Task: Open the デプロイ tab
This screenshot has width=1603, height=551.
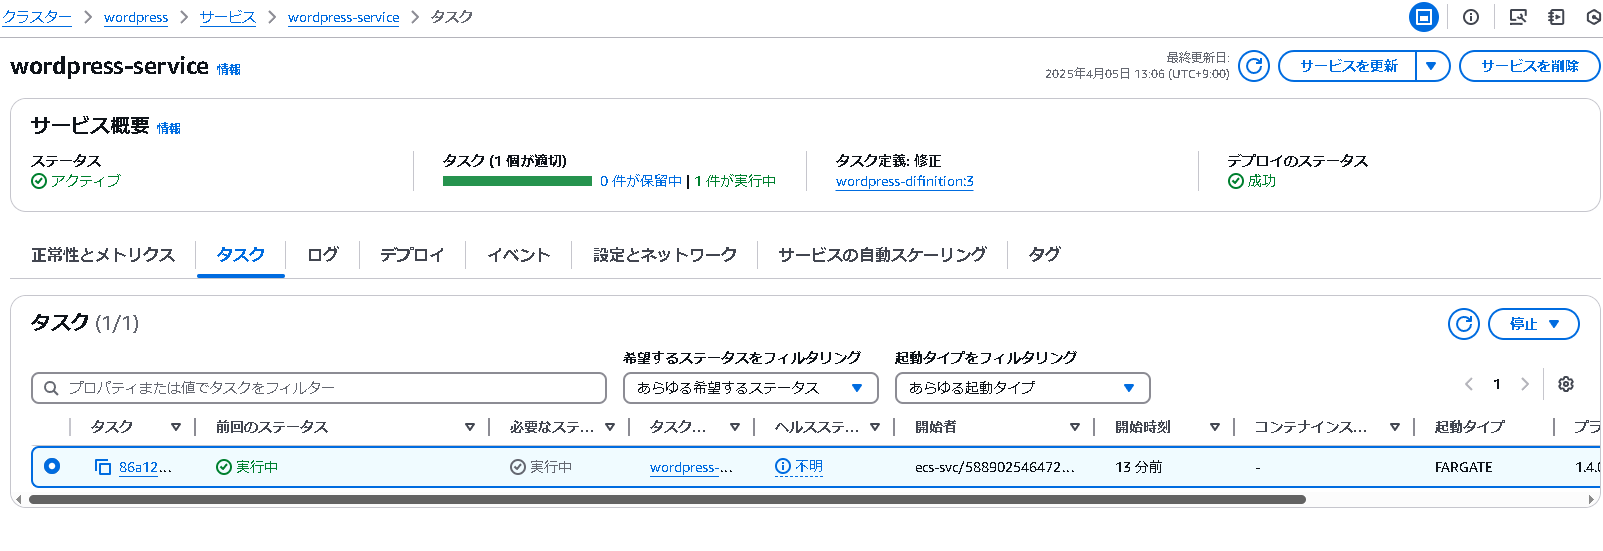Action: (412, 255)
